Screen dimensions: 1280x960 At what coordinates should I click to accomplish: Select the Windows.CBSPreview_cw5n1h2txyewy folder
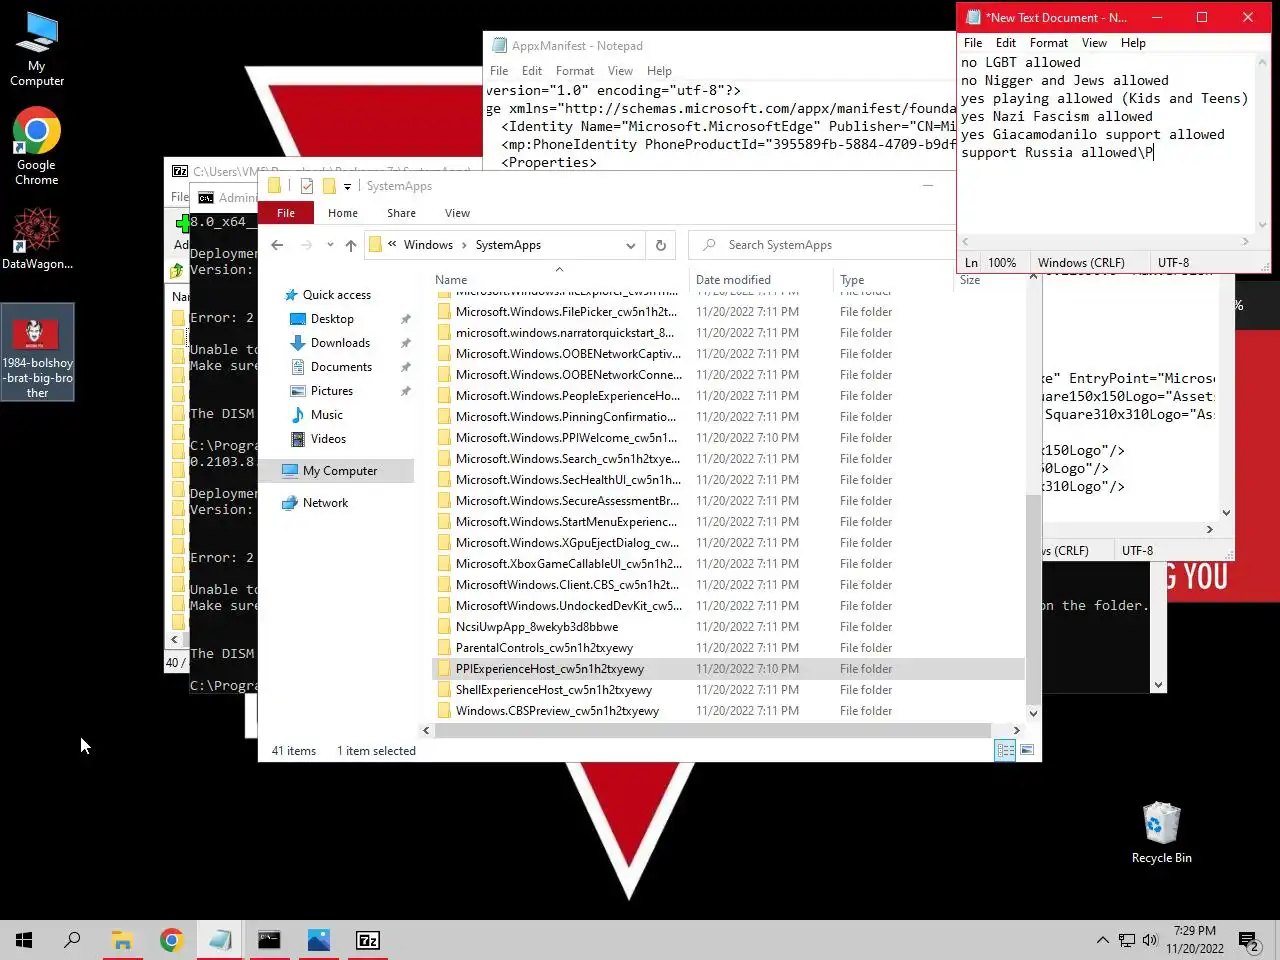coord(730,711)
